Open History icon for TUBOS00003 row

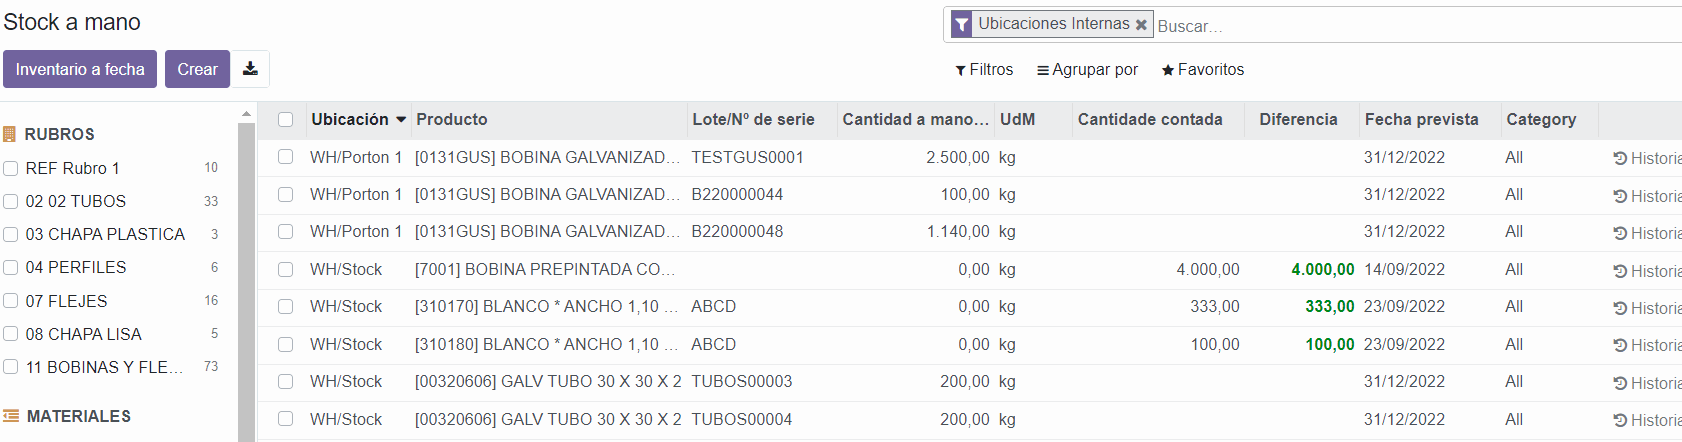point(1620,383)
